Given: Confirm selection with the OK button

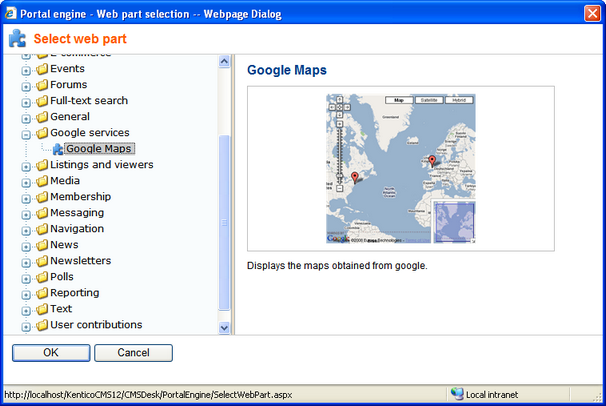Looking at the screenshot, I should tap(51, 353).
